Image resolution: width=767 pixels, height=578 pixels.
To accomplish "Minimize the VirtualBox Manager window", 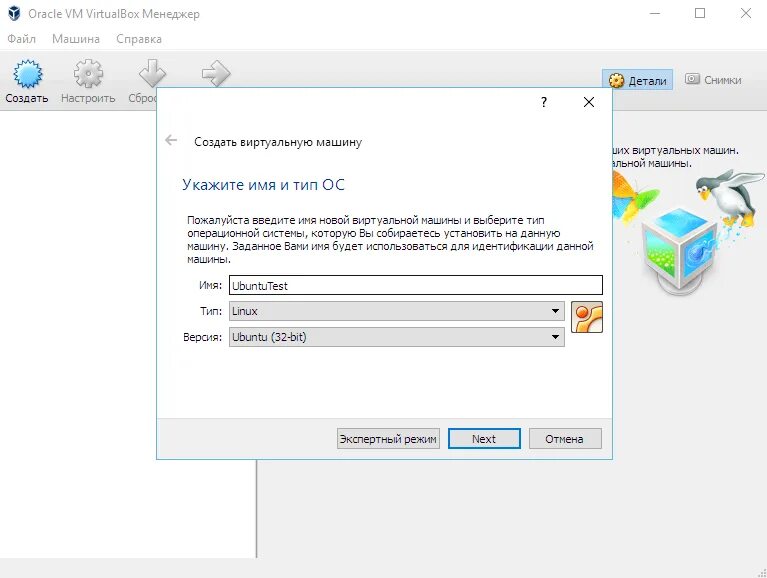I will [654, 14].
